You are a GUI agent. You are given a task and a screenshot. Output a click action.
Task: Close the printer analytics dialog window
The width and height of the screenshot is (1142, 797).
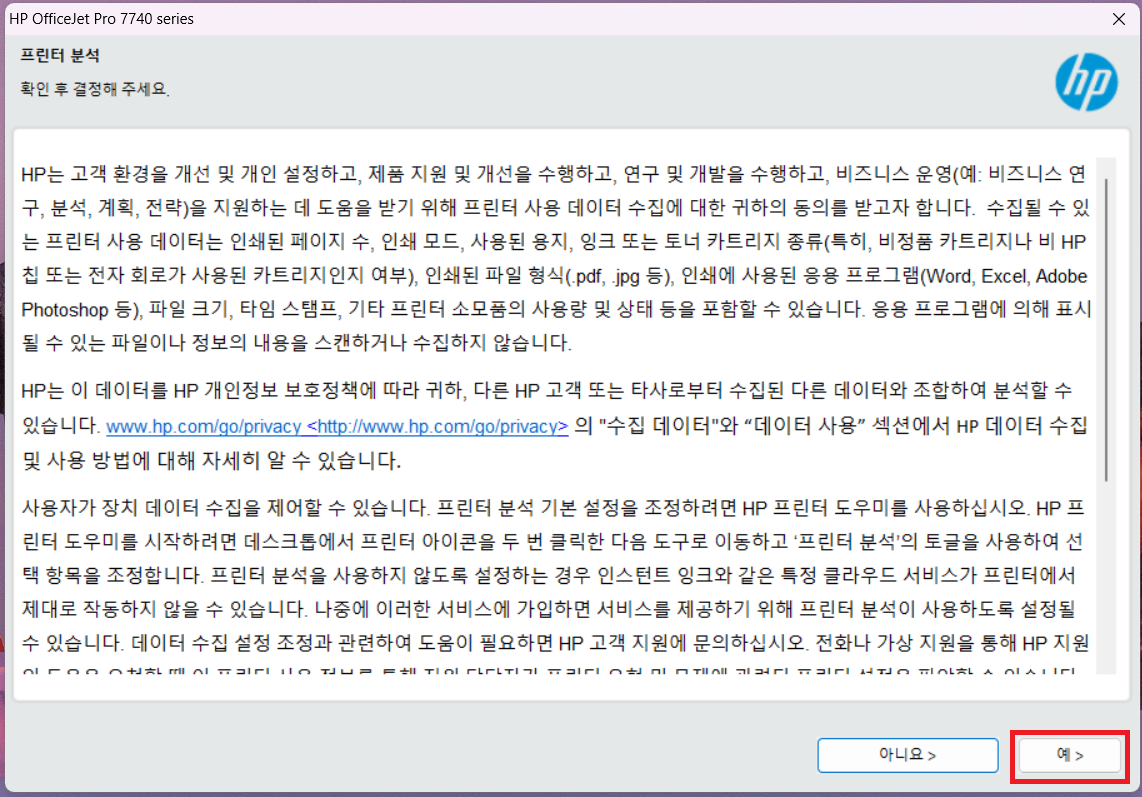(x=1119, y=18)
